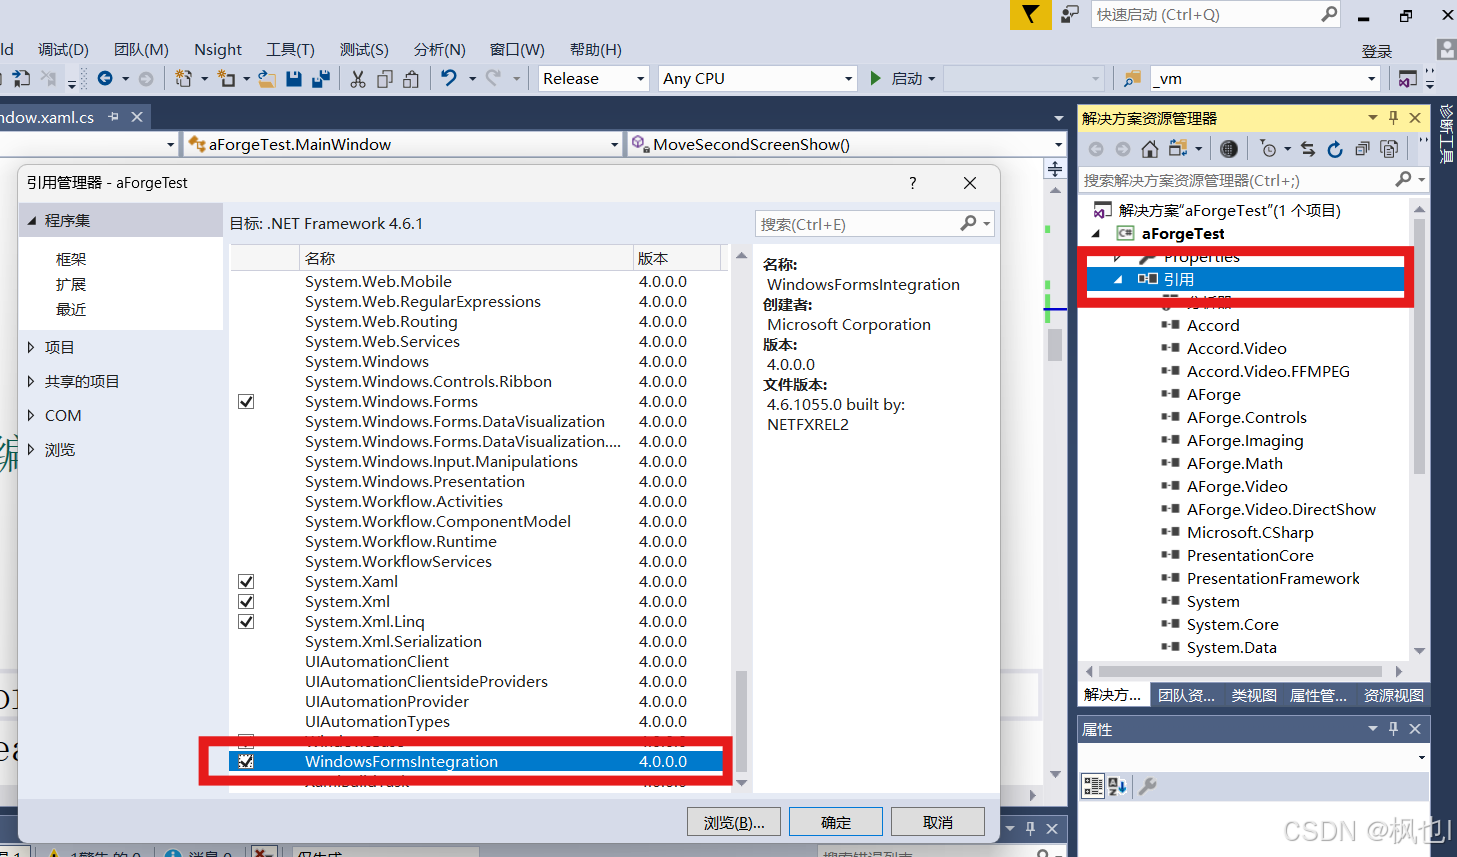Click the Collapse All icon in Solution Explorer

click(1362, 149)
